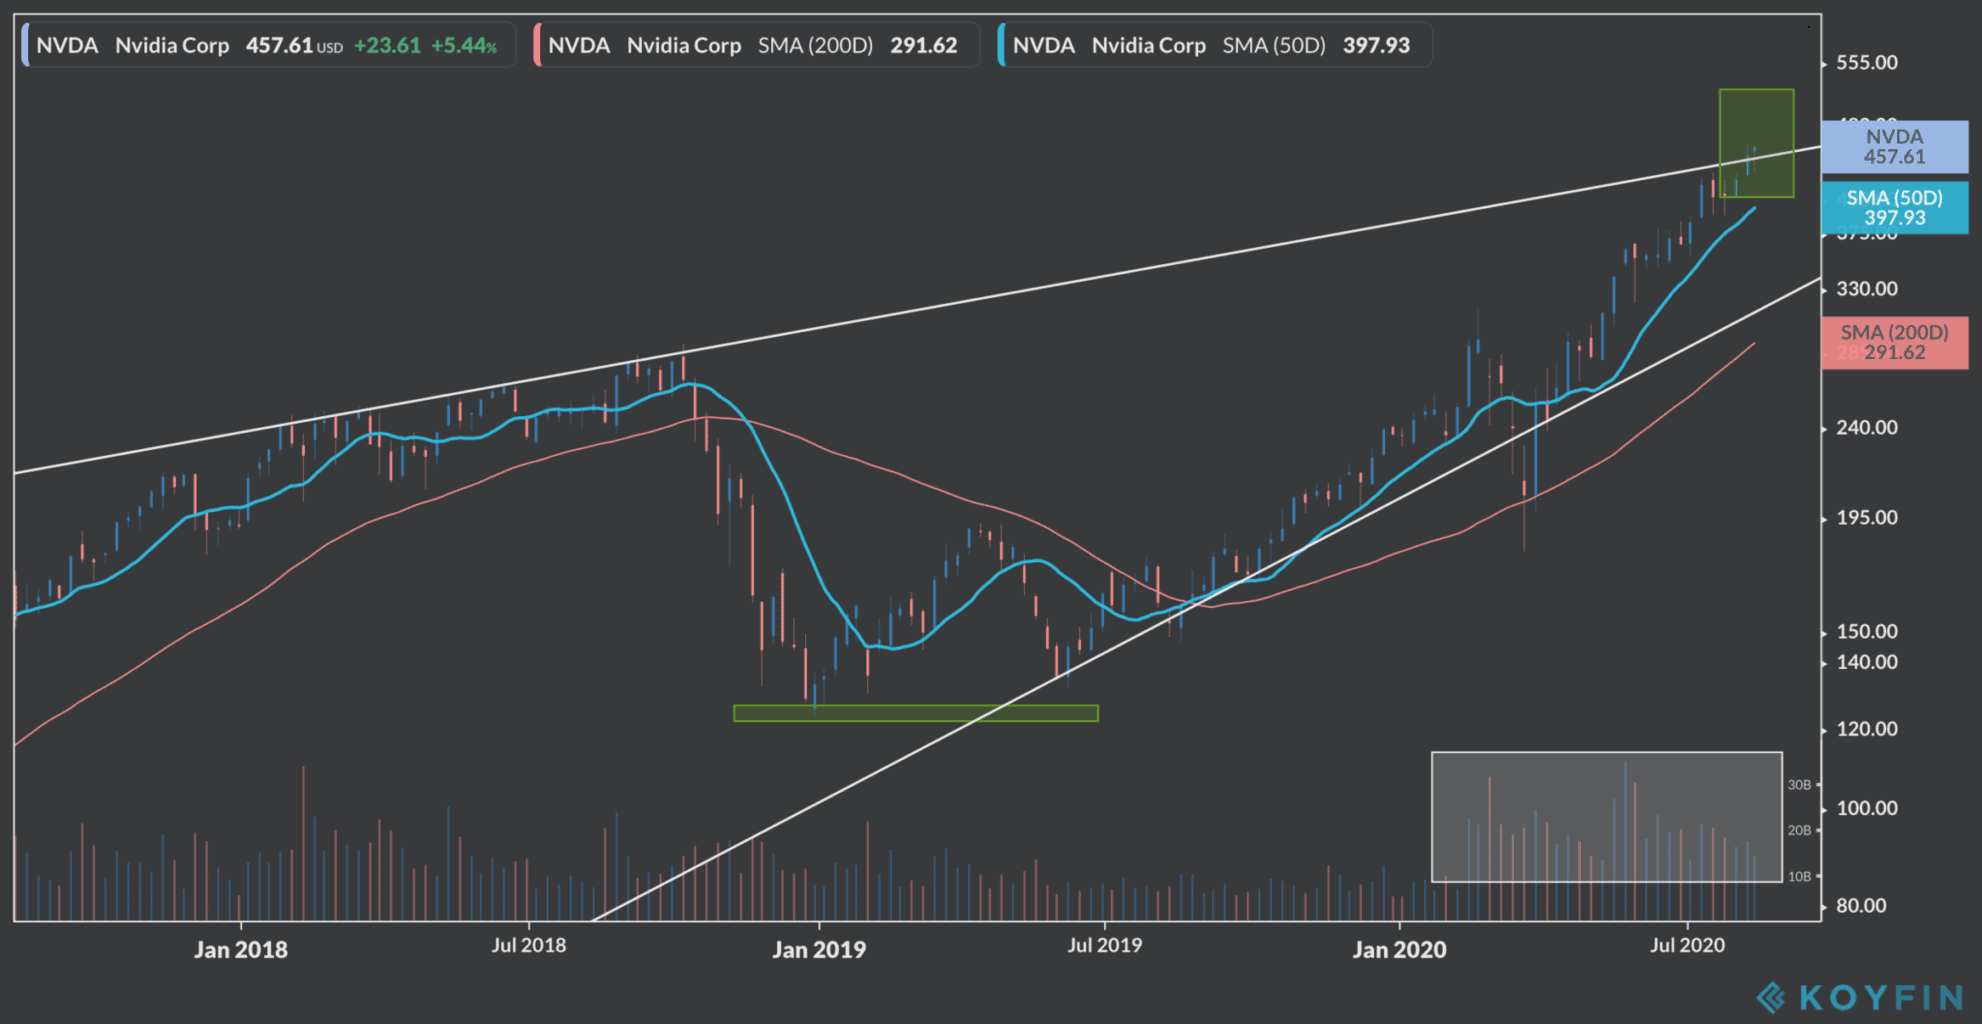Click the 195.00 price axis label
This screenshot has width=1982, height=1024.
[x=1866, y=518]
